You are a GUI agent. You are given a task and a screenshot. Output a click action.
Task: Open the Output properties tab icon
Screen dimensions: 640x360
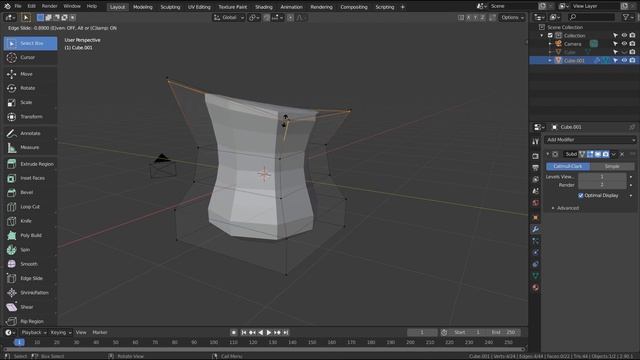click(536, 168)
